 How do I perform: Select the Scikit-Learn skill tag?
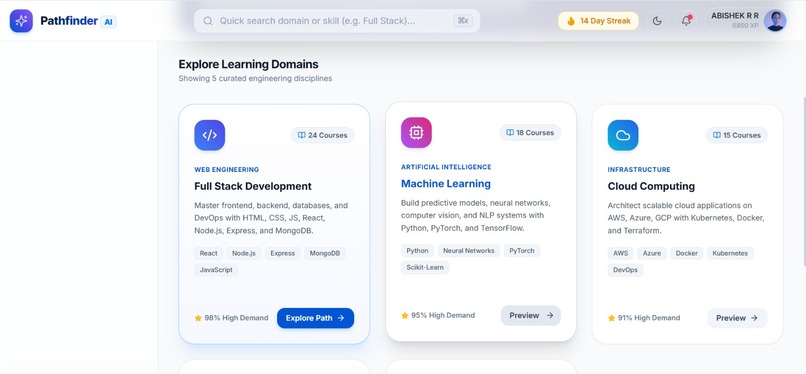pyautogui.click(x=425, y=267)
